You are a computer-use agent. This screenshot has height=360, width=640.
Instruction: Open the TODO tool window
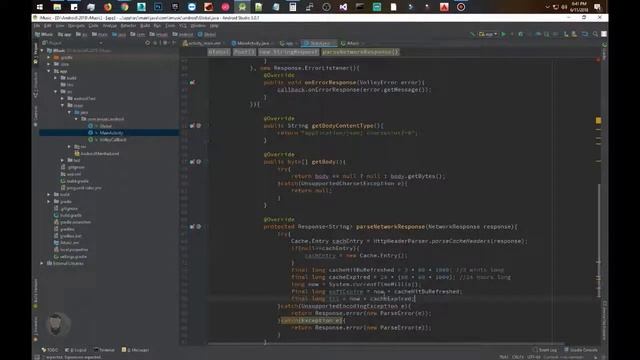pos(50,350)
